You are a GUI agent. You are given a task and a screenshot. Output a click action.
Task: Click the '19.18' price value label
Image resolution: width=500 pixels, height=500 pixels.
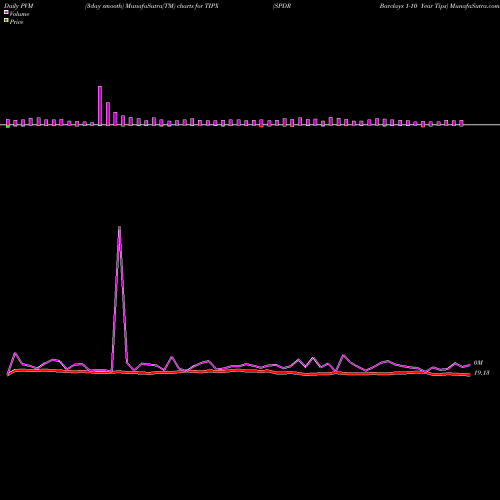(x=481, y=373)
